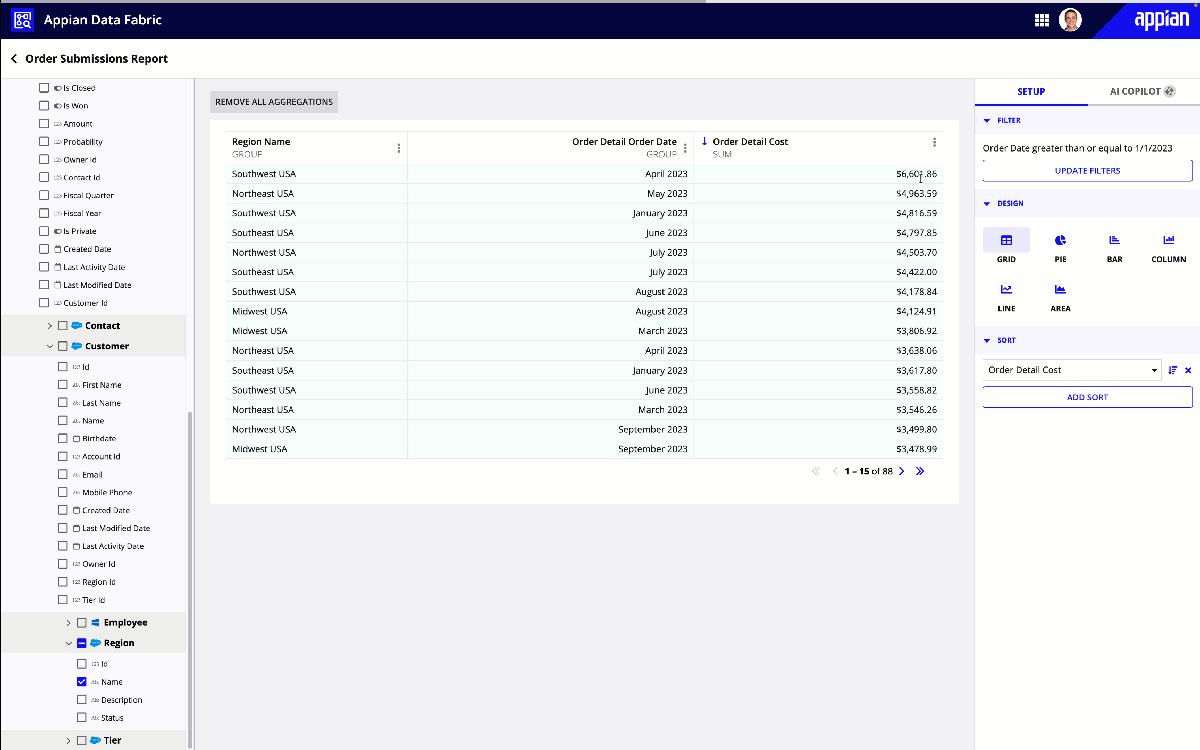Viewport: 1200px width, 750px height.
Task: Remove the Order Detail Cost sort
Action: pyautogui.click(x=1188, y=370)
